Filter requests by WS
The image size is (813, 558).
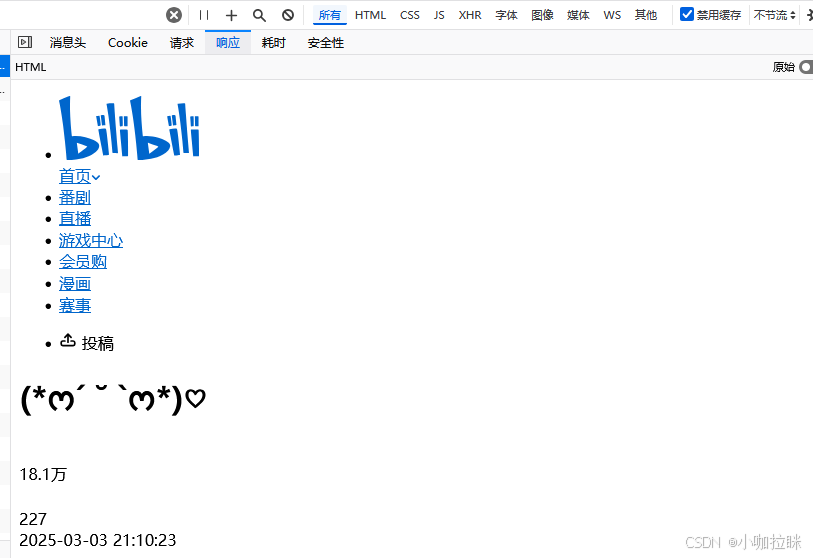click(612, 15)
